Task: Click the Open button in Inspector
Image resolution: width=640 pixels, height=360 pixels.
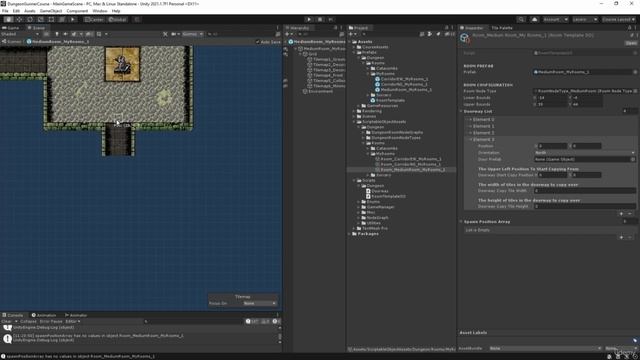Action: pos(631,43)
